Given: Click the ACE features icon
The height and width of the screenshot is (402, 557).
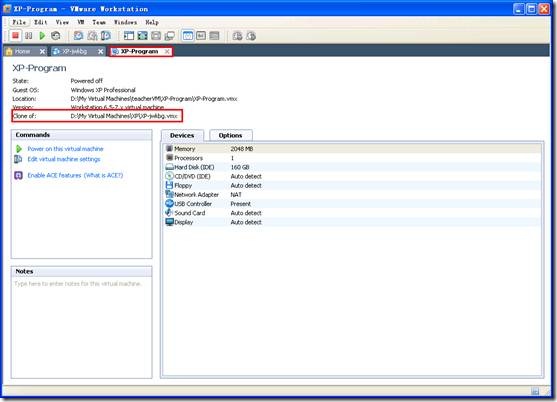Looking at the screenshot, I should click(x=18, y=175).
